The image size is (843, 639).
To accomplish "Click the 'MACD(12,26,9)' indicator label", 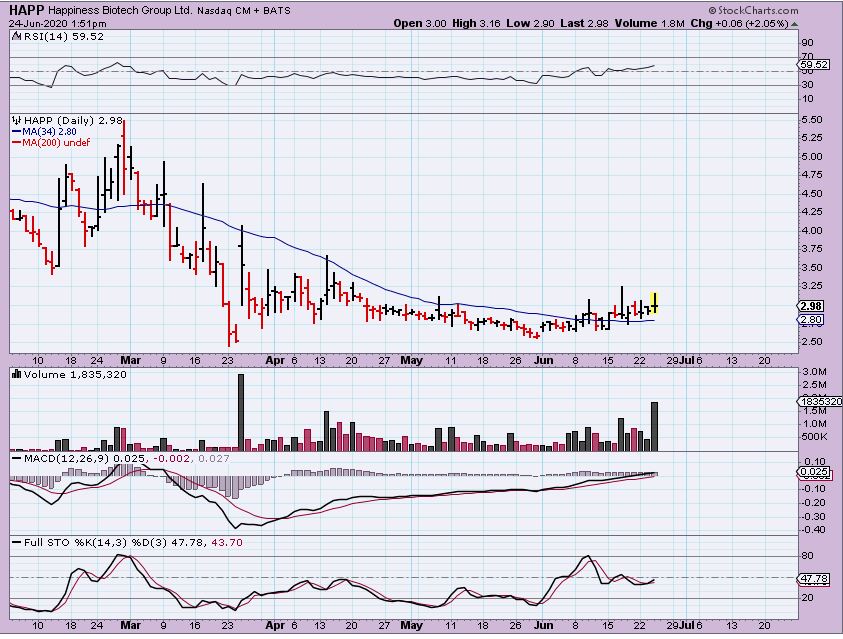I will (66, 458).
